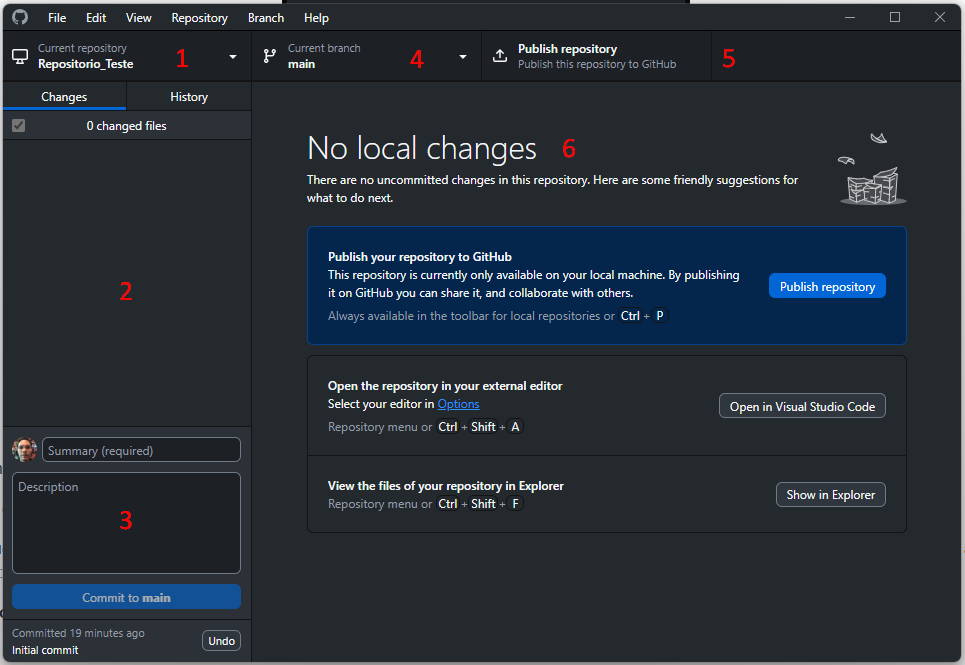Click the upload icon beside Publish repository
965x665 pixels.
coord(500,57)
